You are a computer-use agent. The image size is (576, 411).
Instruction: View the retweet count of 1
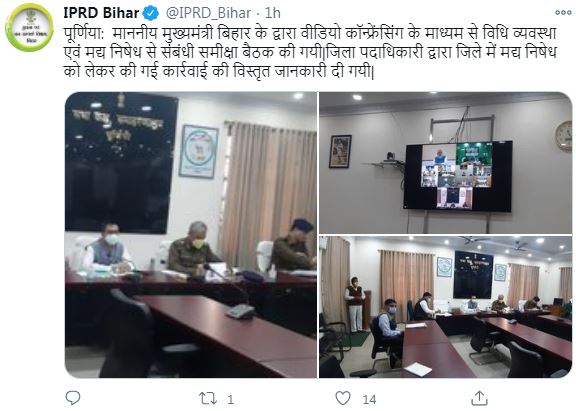(230, 399)
